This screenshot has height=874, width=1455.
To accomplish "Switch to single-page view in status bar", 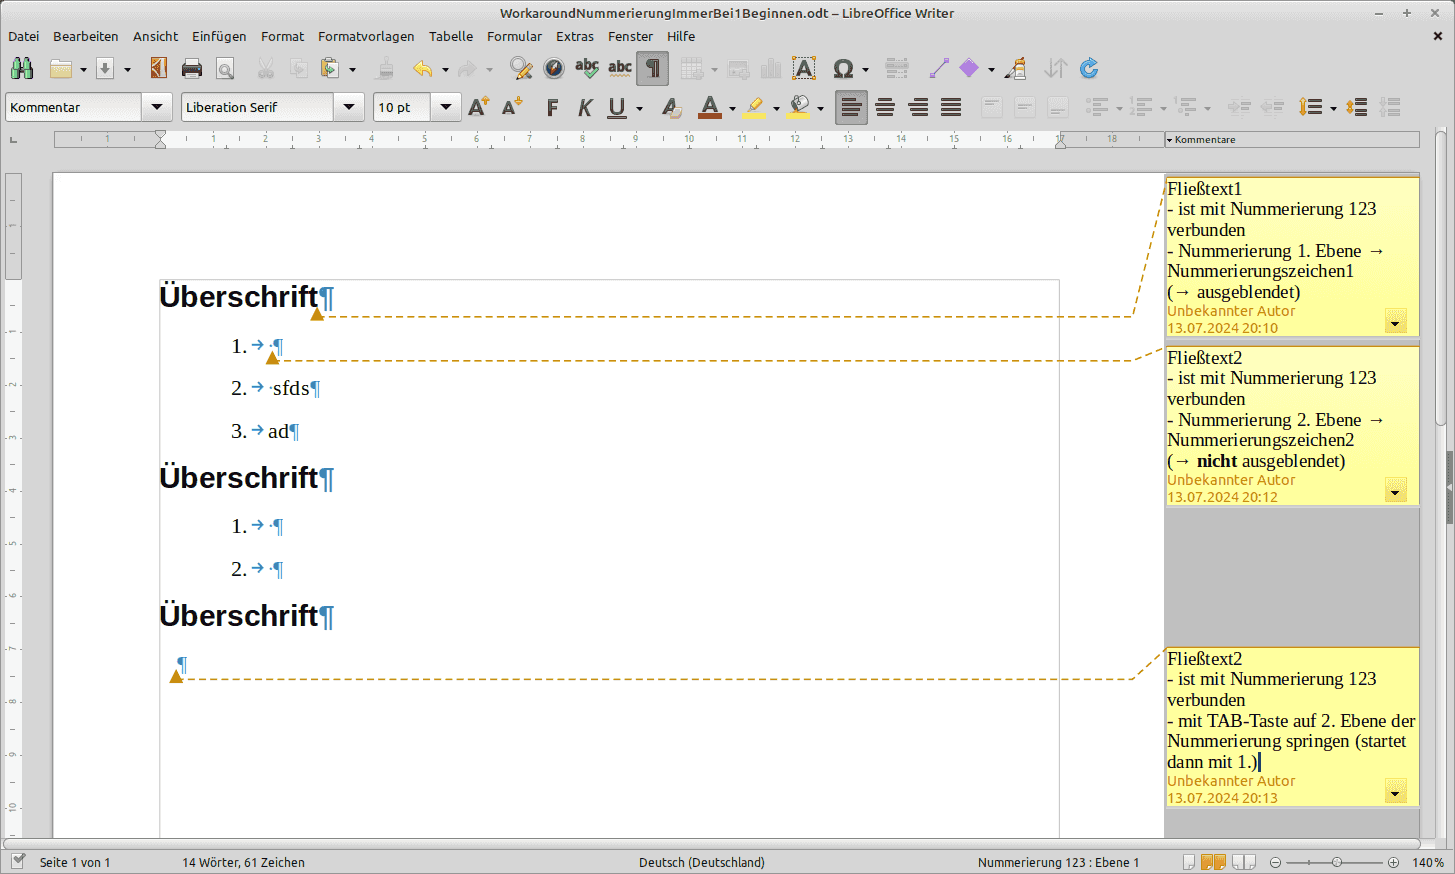I will pyautogui.click(x=1189, y=862).
